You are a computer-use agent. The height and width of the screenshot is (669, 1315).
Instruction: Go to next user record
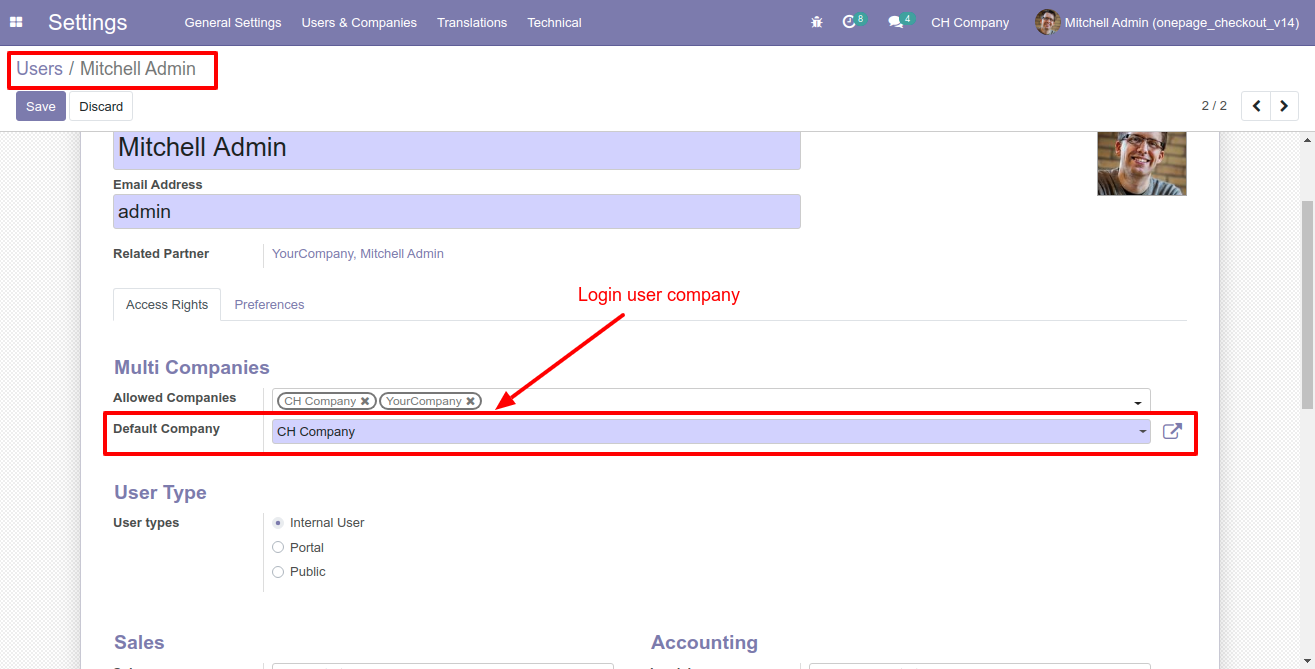pyautogui.click(x=1284, y=106)
